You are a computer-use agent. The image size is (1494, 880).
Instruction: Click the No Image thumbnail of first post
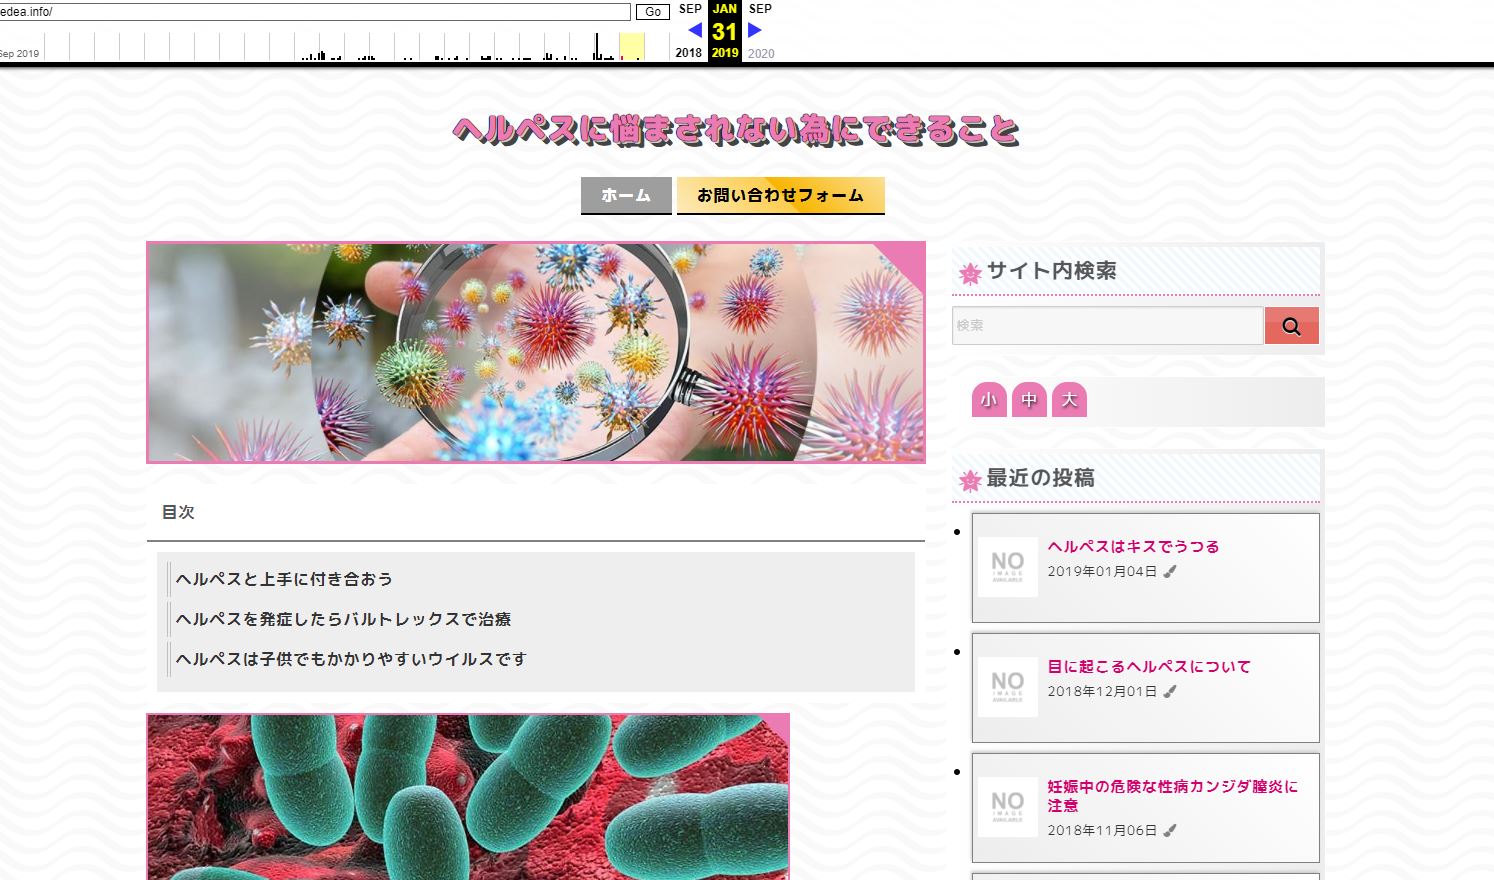(1007, 567)
